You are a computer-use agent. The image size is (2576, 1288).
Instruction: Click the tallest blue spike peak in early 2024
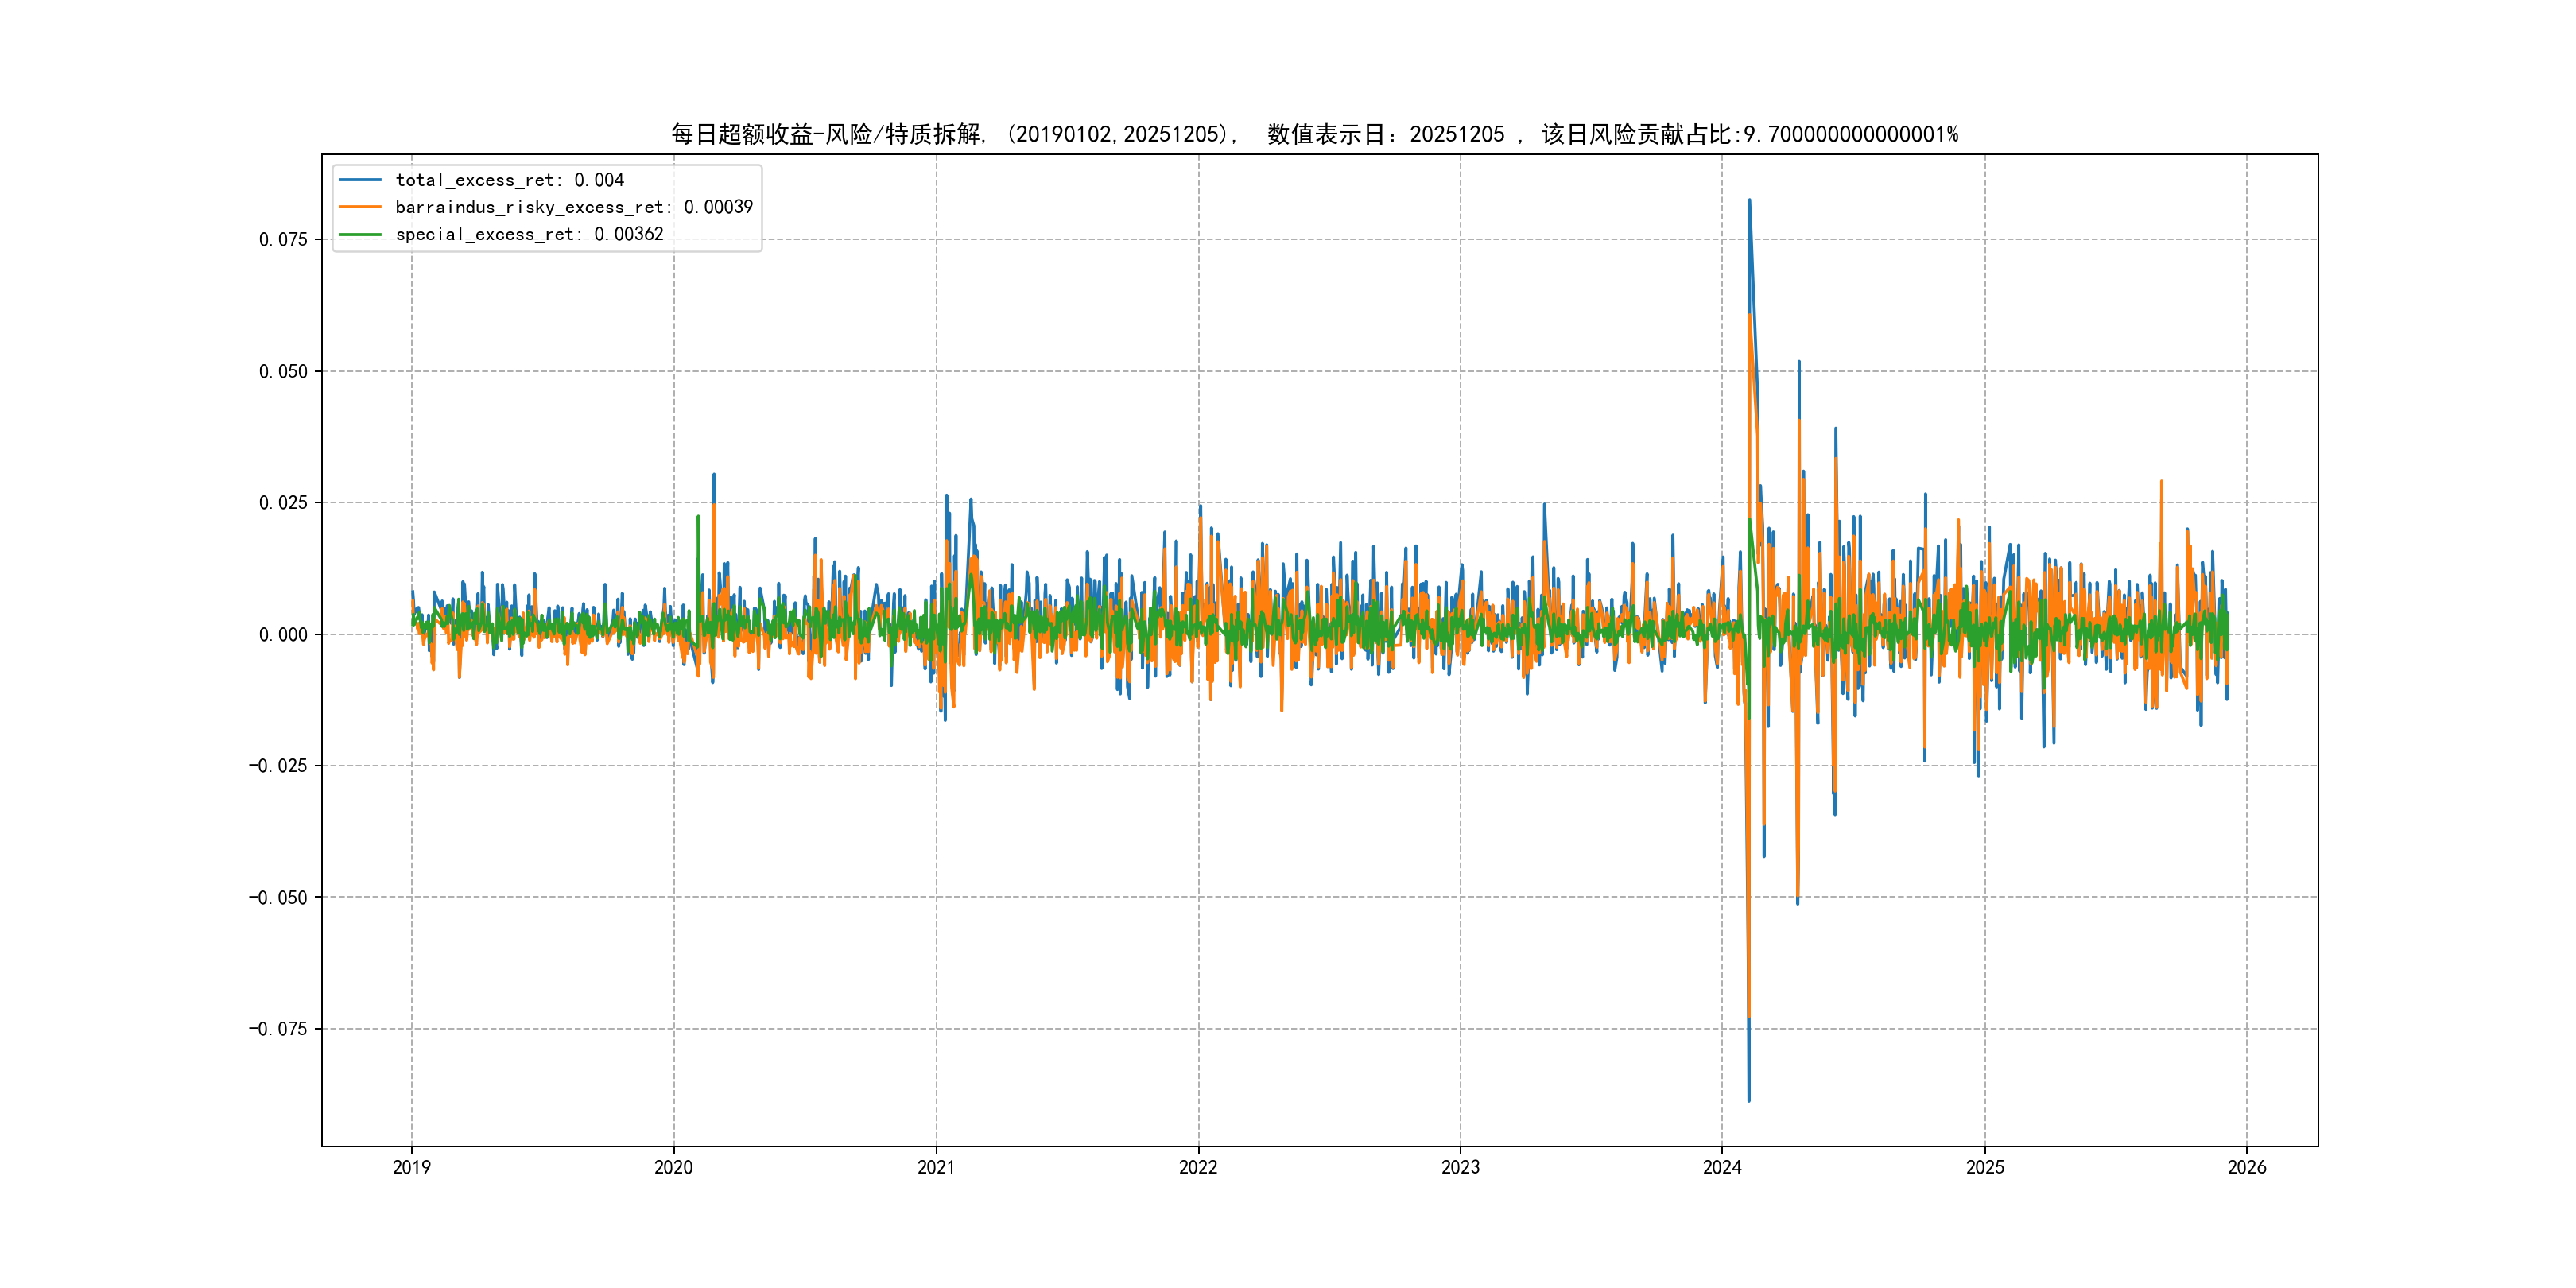coord(1749,201)
